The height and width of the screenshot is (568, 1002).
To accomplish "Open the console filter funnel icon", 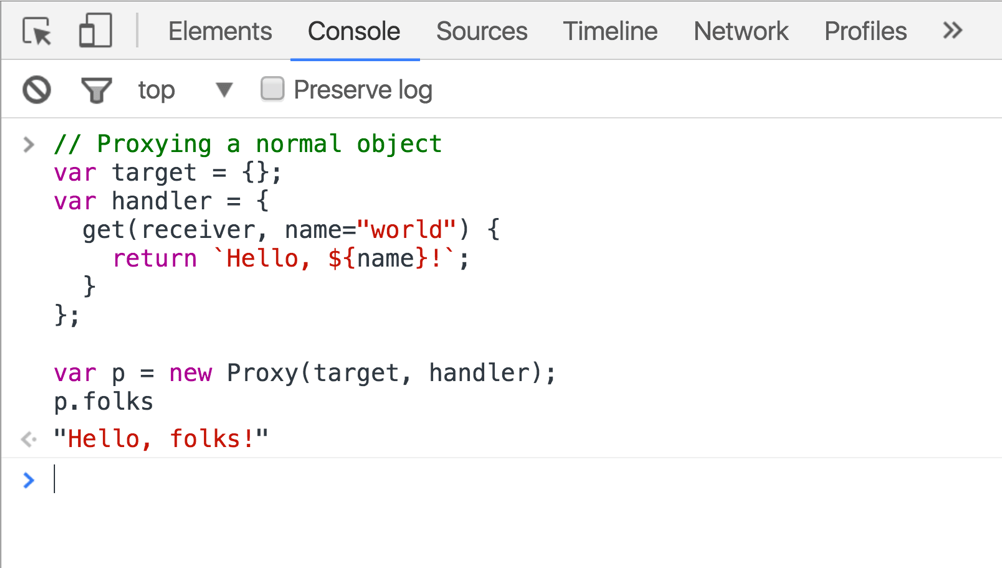I will click(x=96, y=90).
